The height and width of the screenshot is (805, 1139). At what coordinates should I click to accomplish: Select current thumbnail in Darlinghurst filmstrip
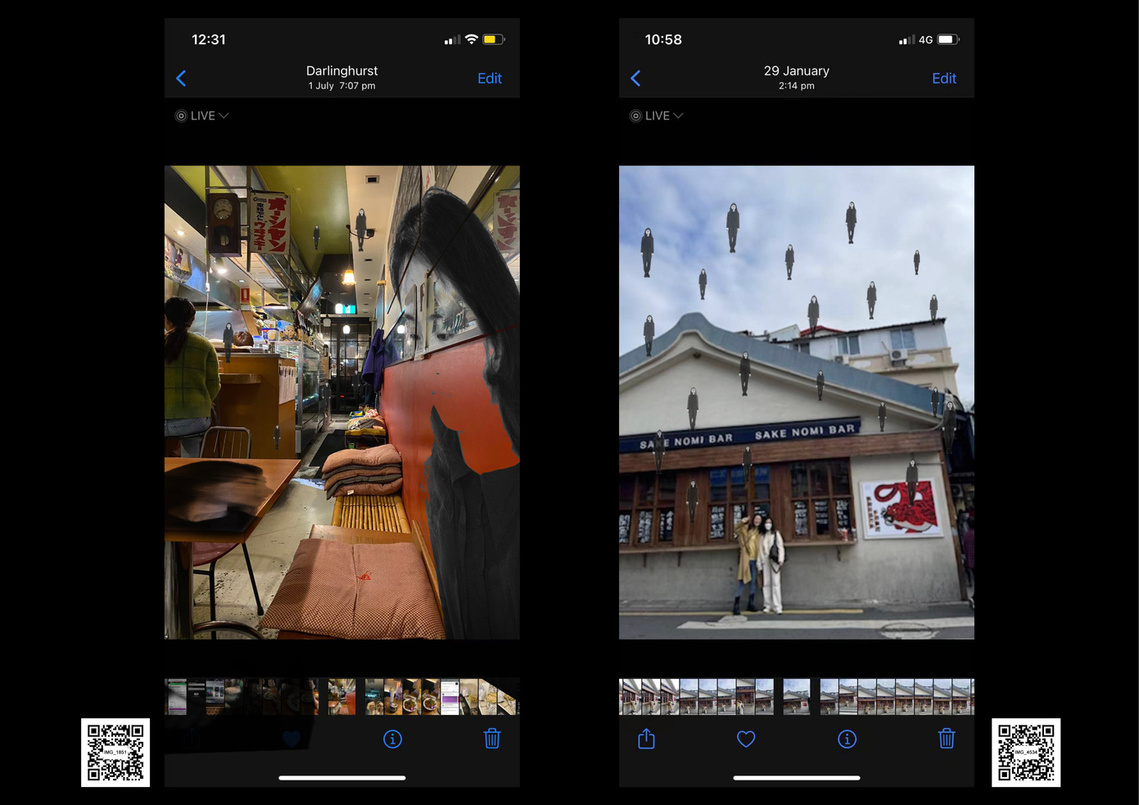[341, 697]
